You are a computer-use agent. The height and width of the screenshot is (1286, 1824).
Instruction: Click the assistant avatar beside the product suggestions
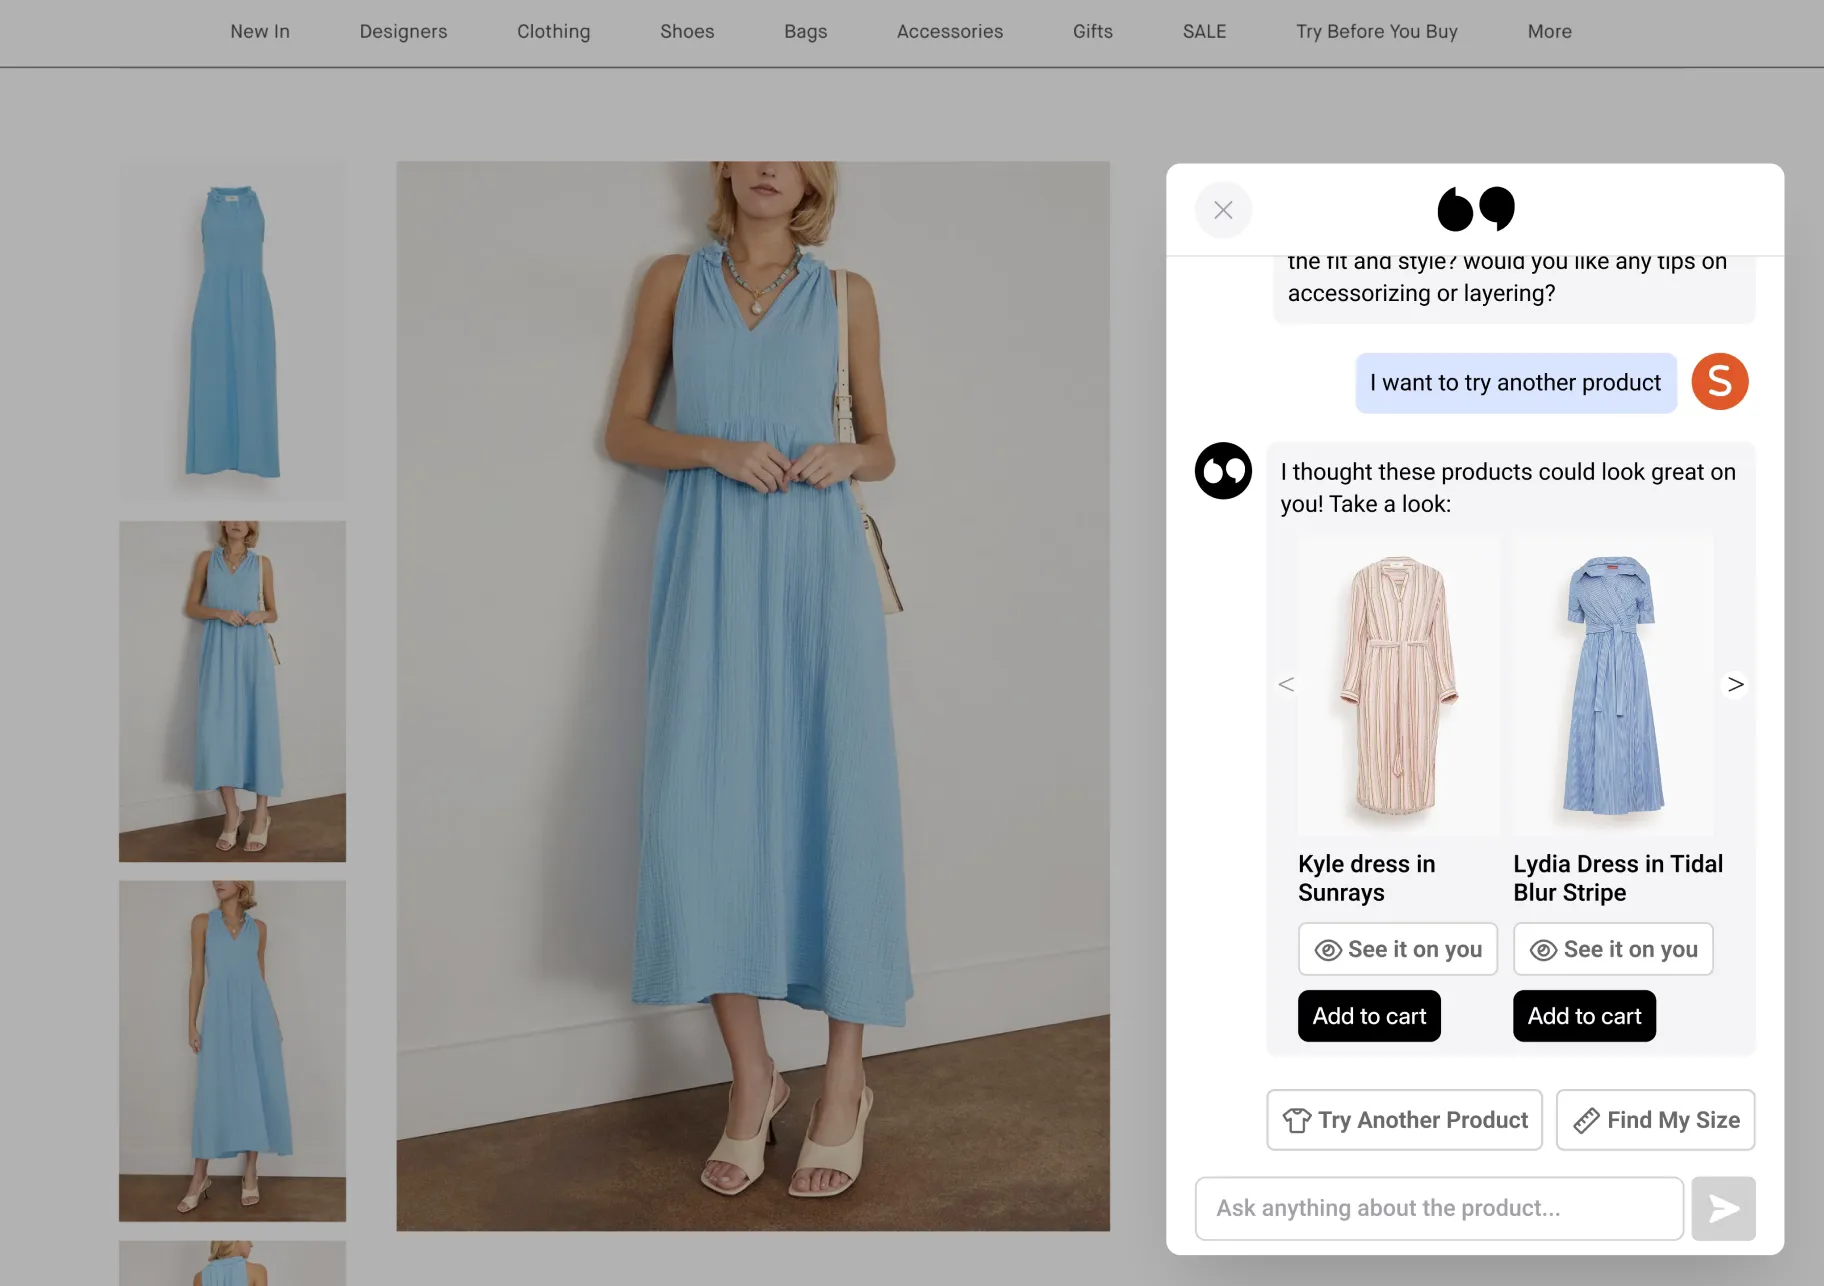coord(1223,471)
